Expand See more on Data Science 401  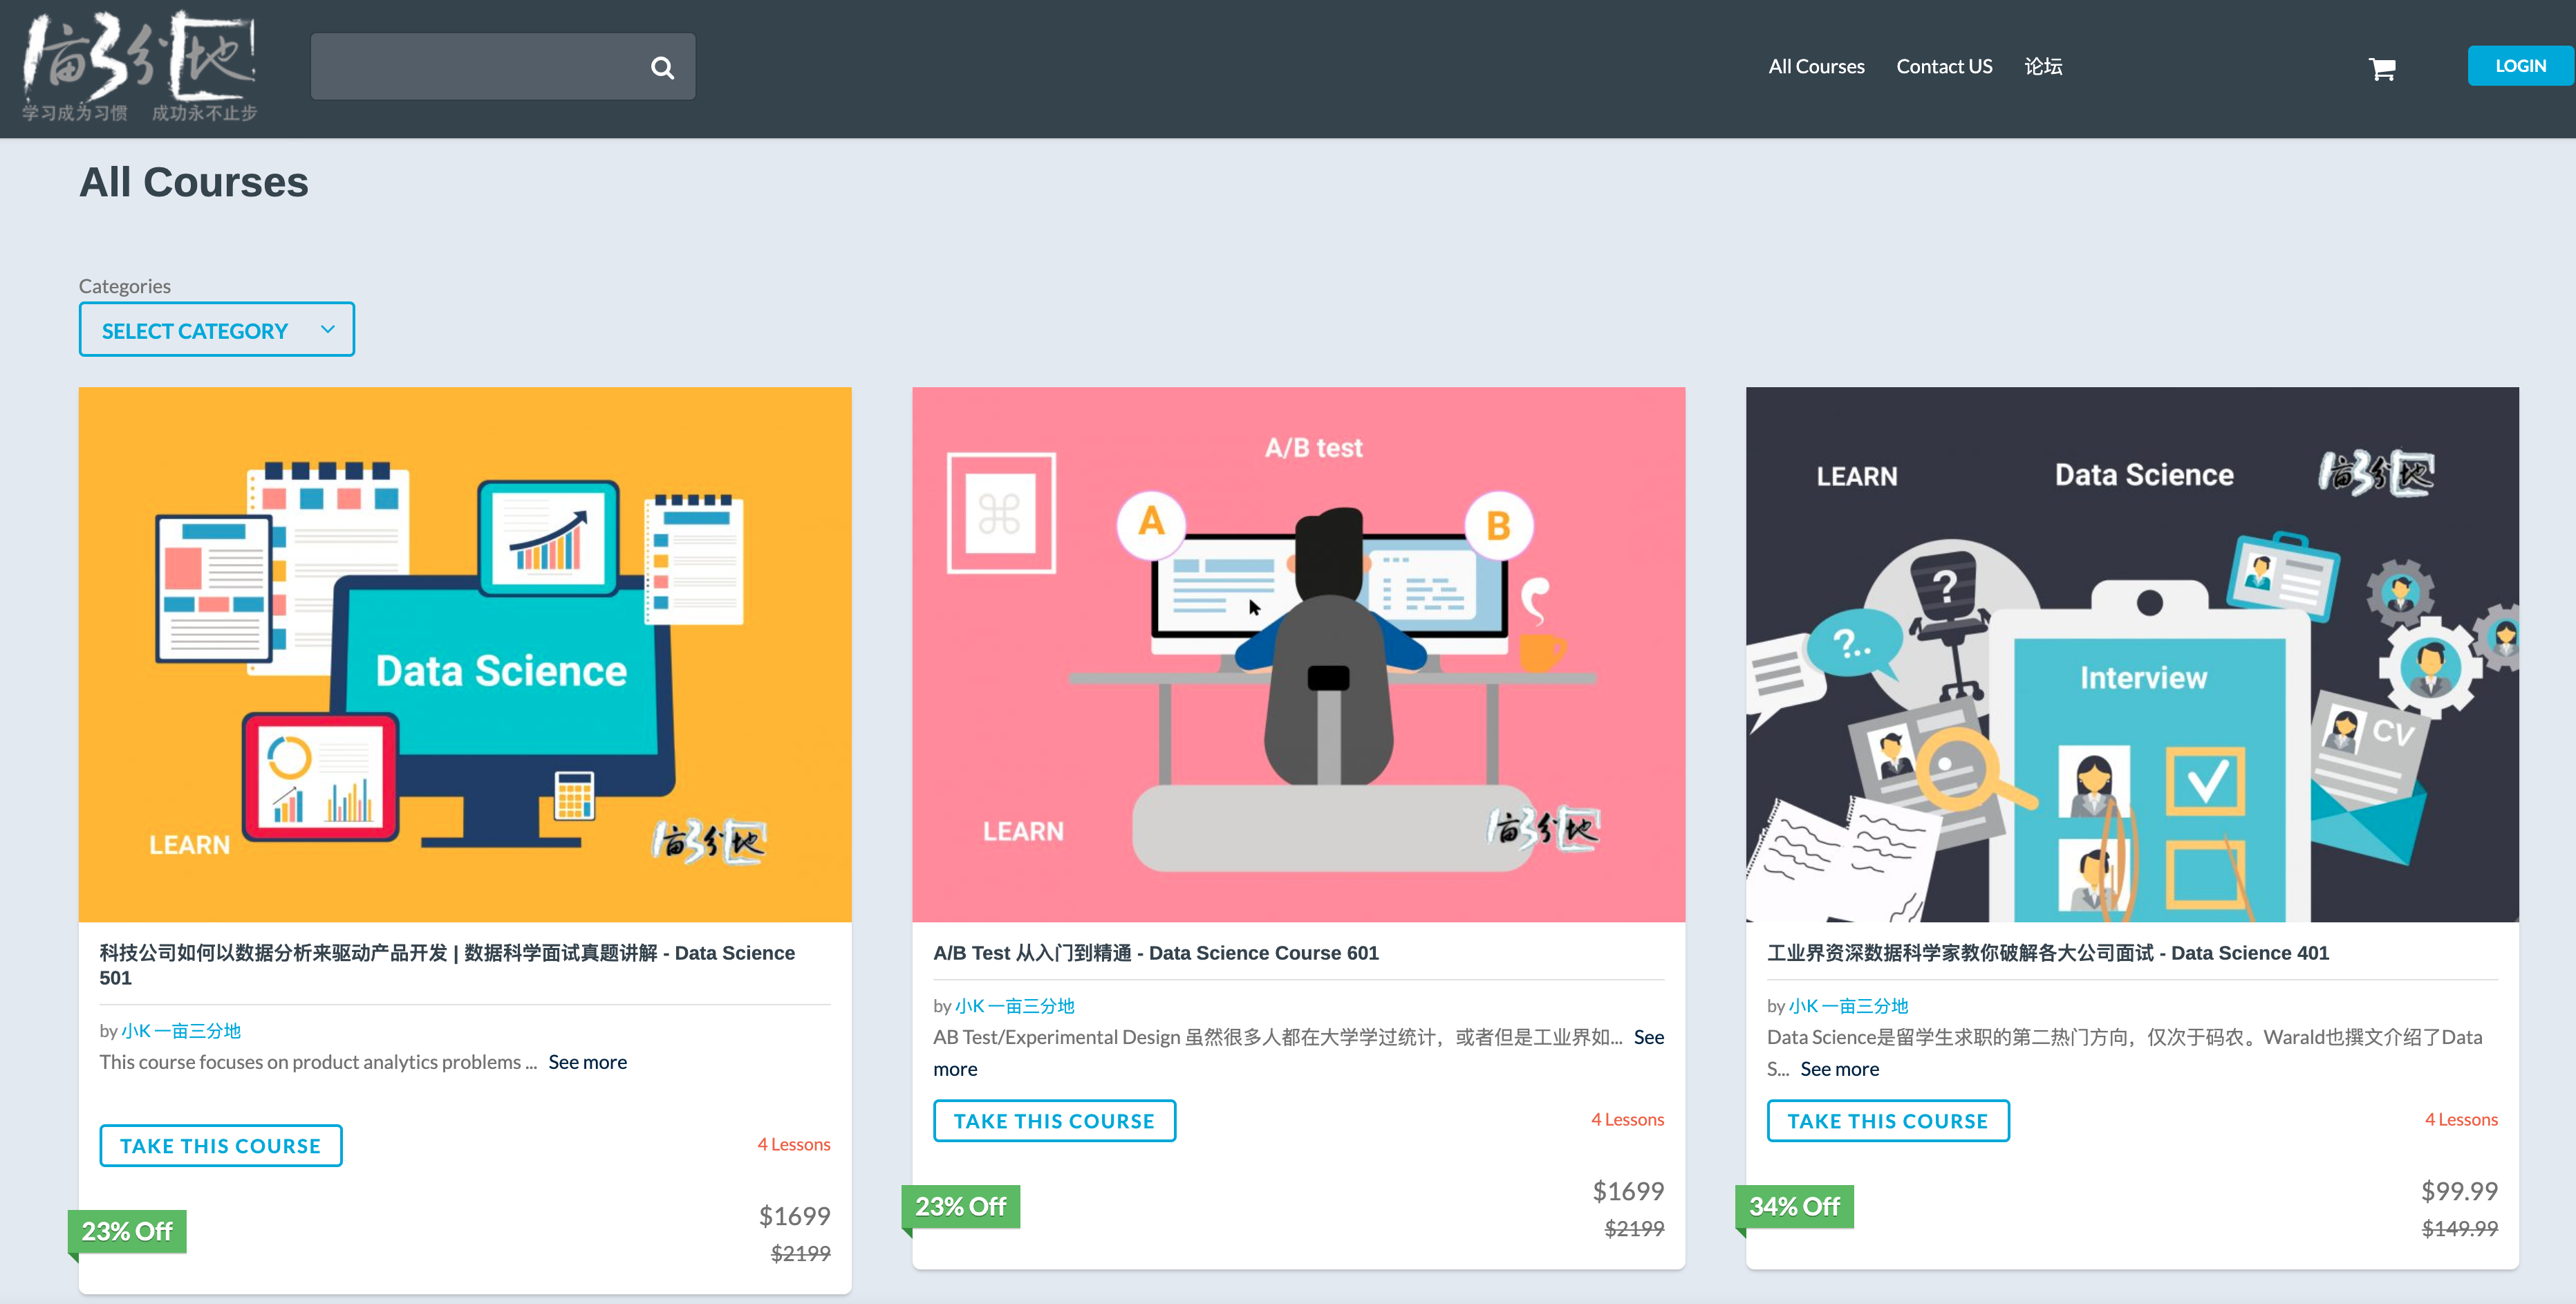pyautogui.click(x=1839, y=1069)
